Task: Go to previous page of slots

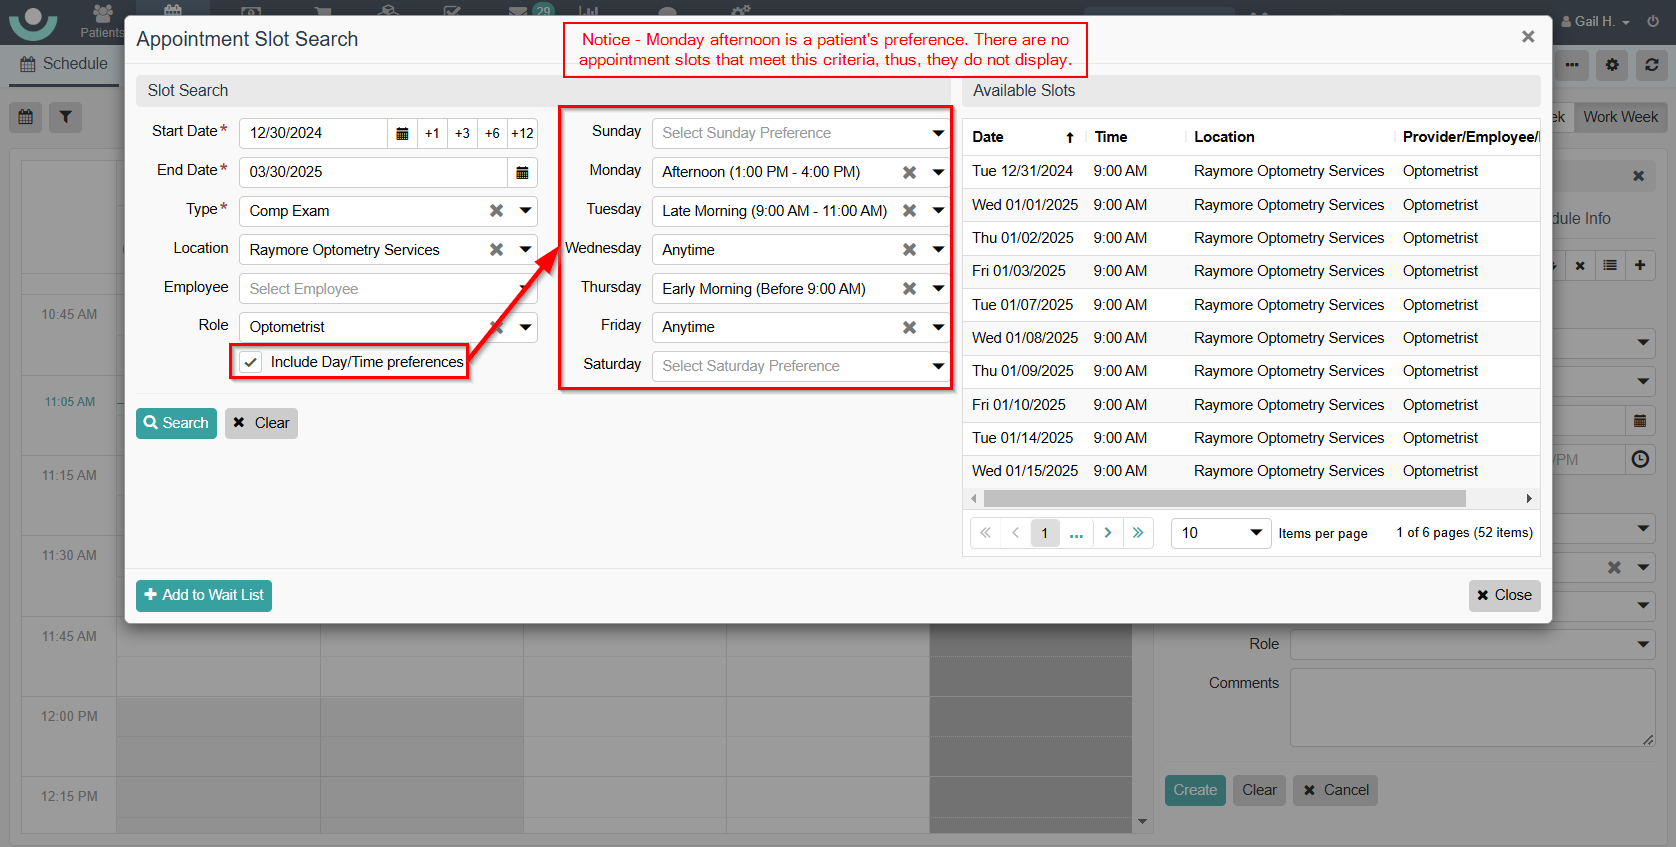Action: pyautogui.click(x=1015, y=533)
